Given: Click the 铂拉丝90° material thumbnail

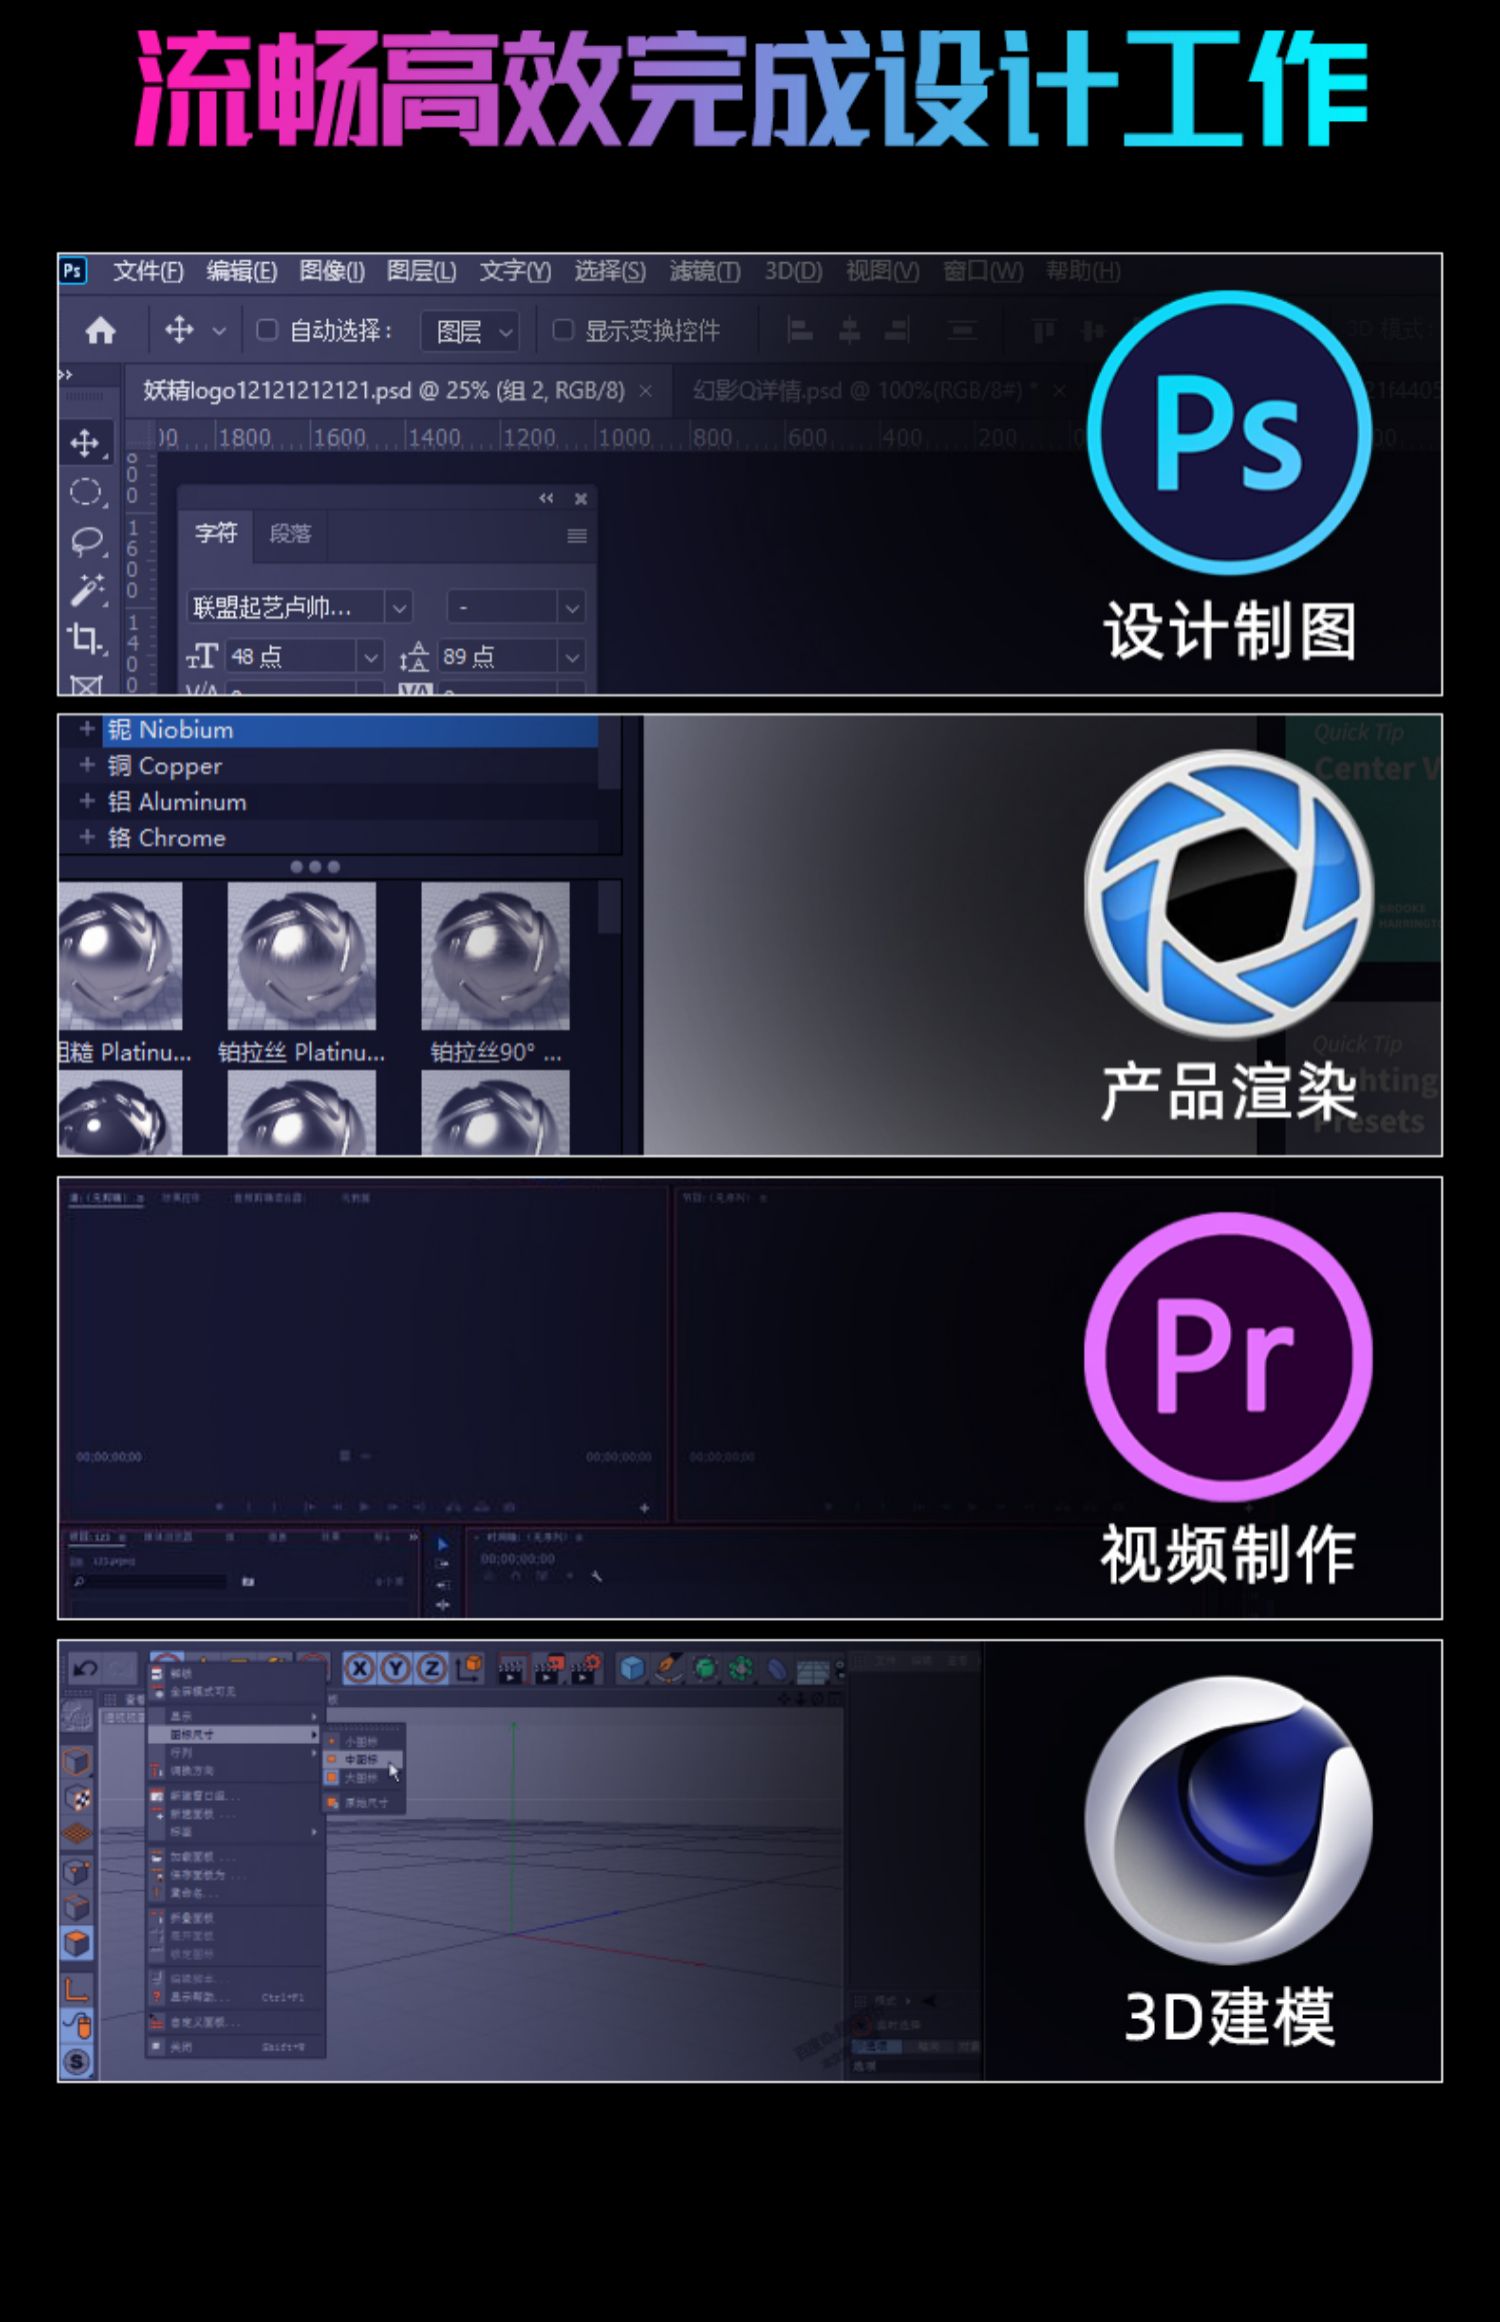Looking at the screenshot, I should click(495, 956).
